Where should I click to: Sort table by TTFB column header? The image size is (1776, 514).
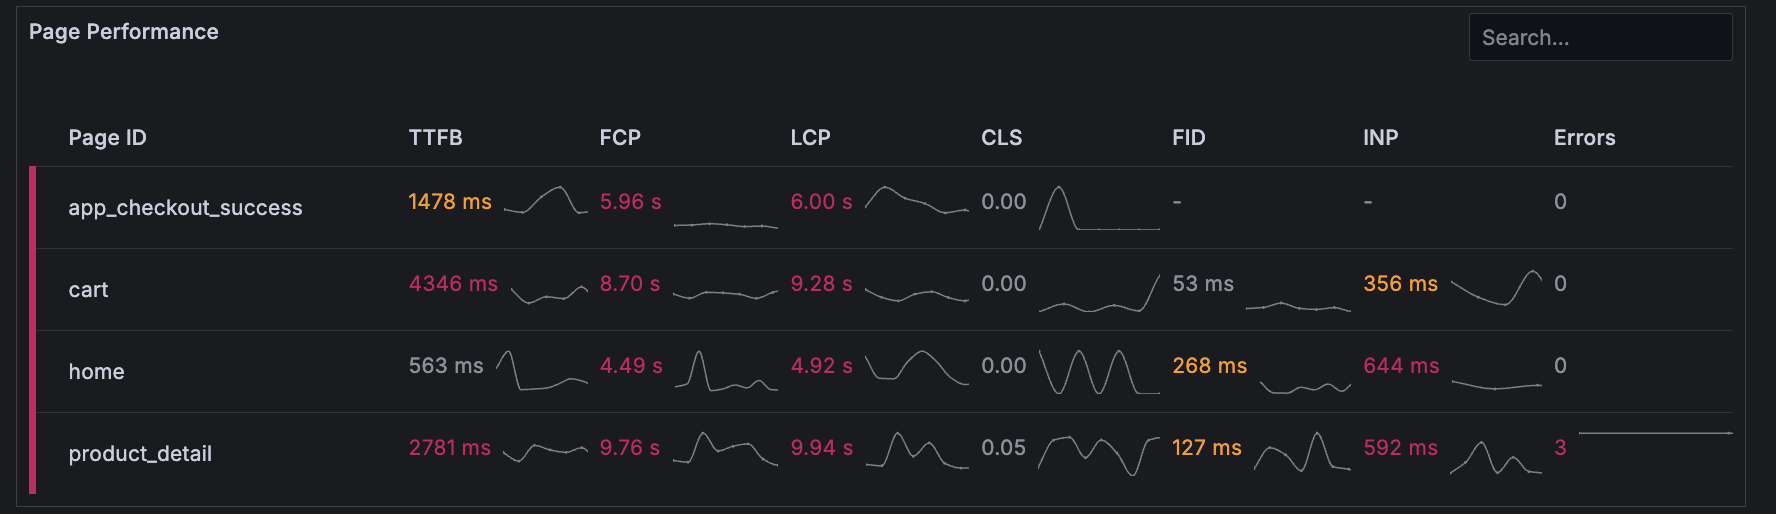tap(435, 138)
